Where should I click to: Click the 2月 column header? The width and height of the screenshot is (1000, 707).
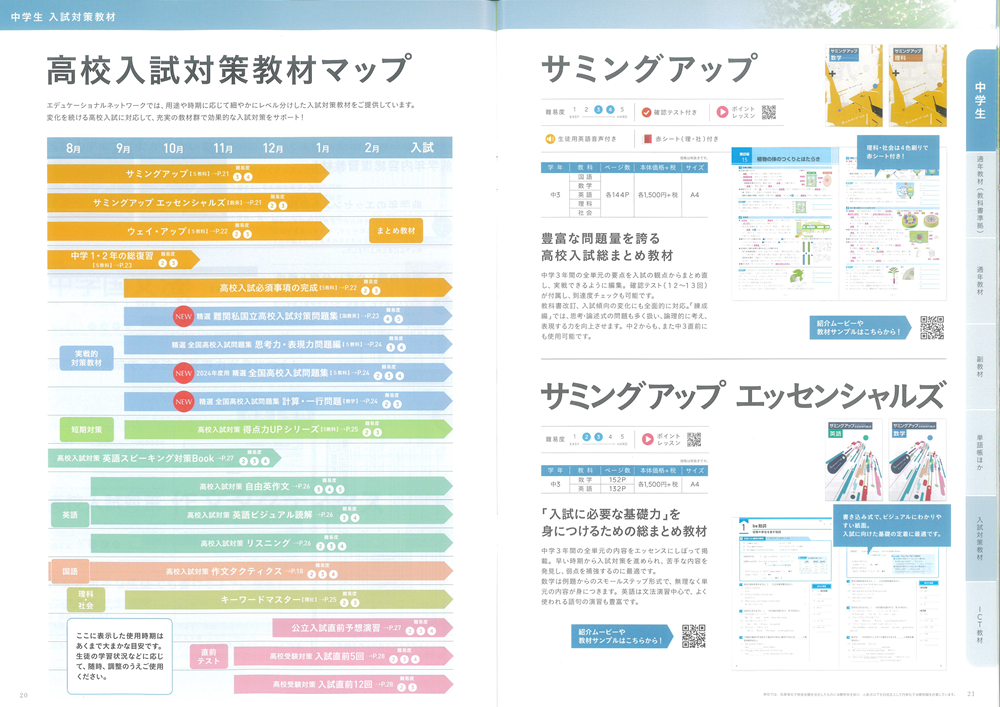pos(372,148)
